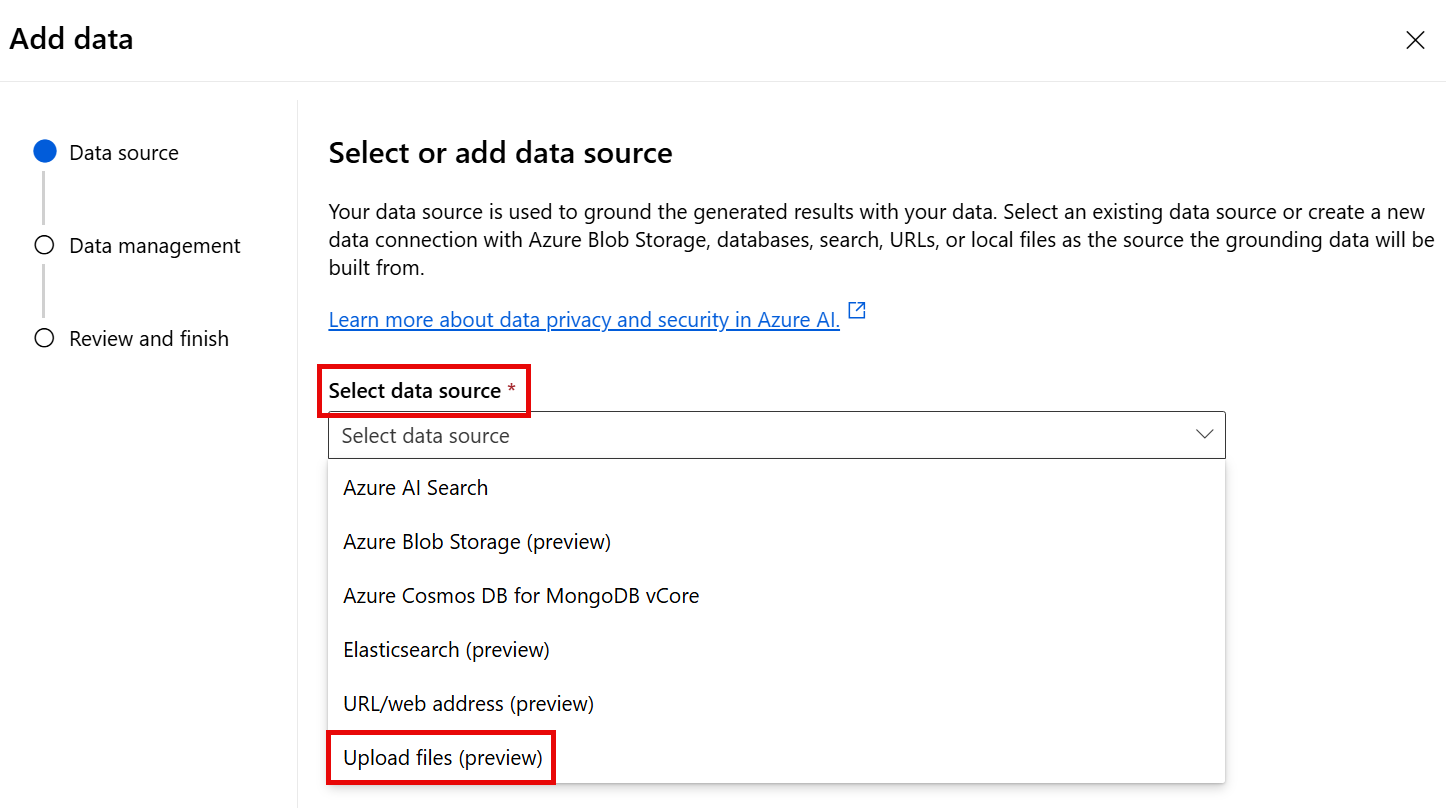This screenshot has height=808, width=1446.
Task: Close the Add data dialog
Action: (1415, 40)
